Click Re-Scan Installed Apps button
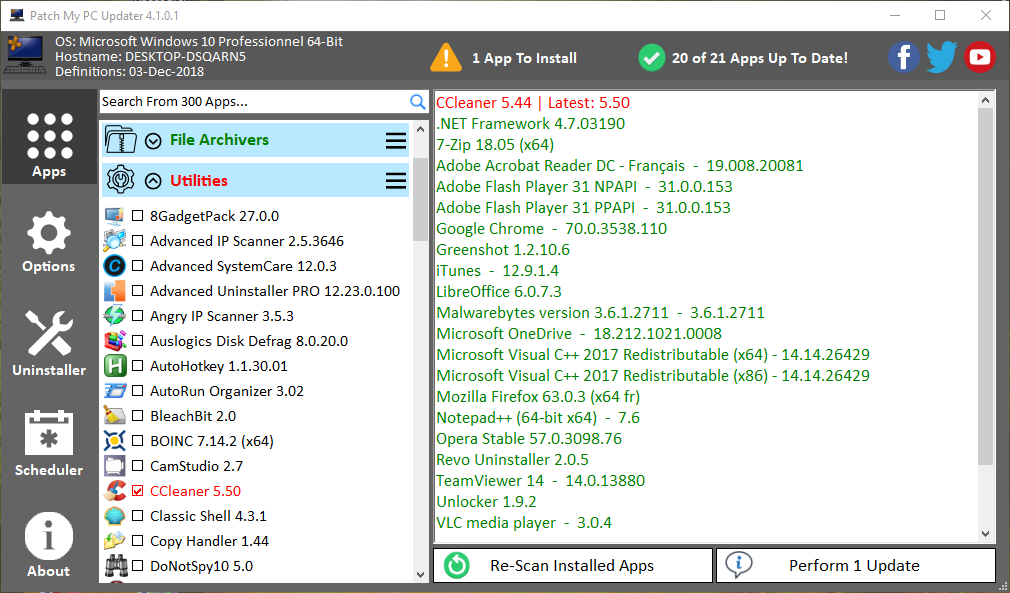Viewport: 1010px width, 593px height. 573,565
